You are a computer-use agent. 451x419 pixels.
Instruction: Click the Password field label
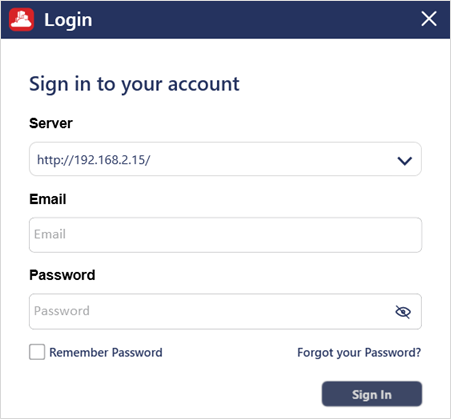(x=62, y=275)
